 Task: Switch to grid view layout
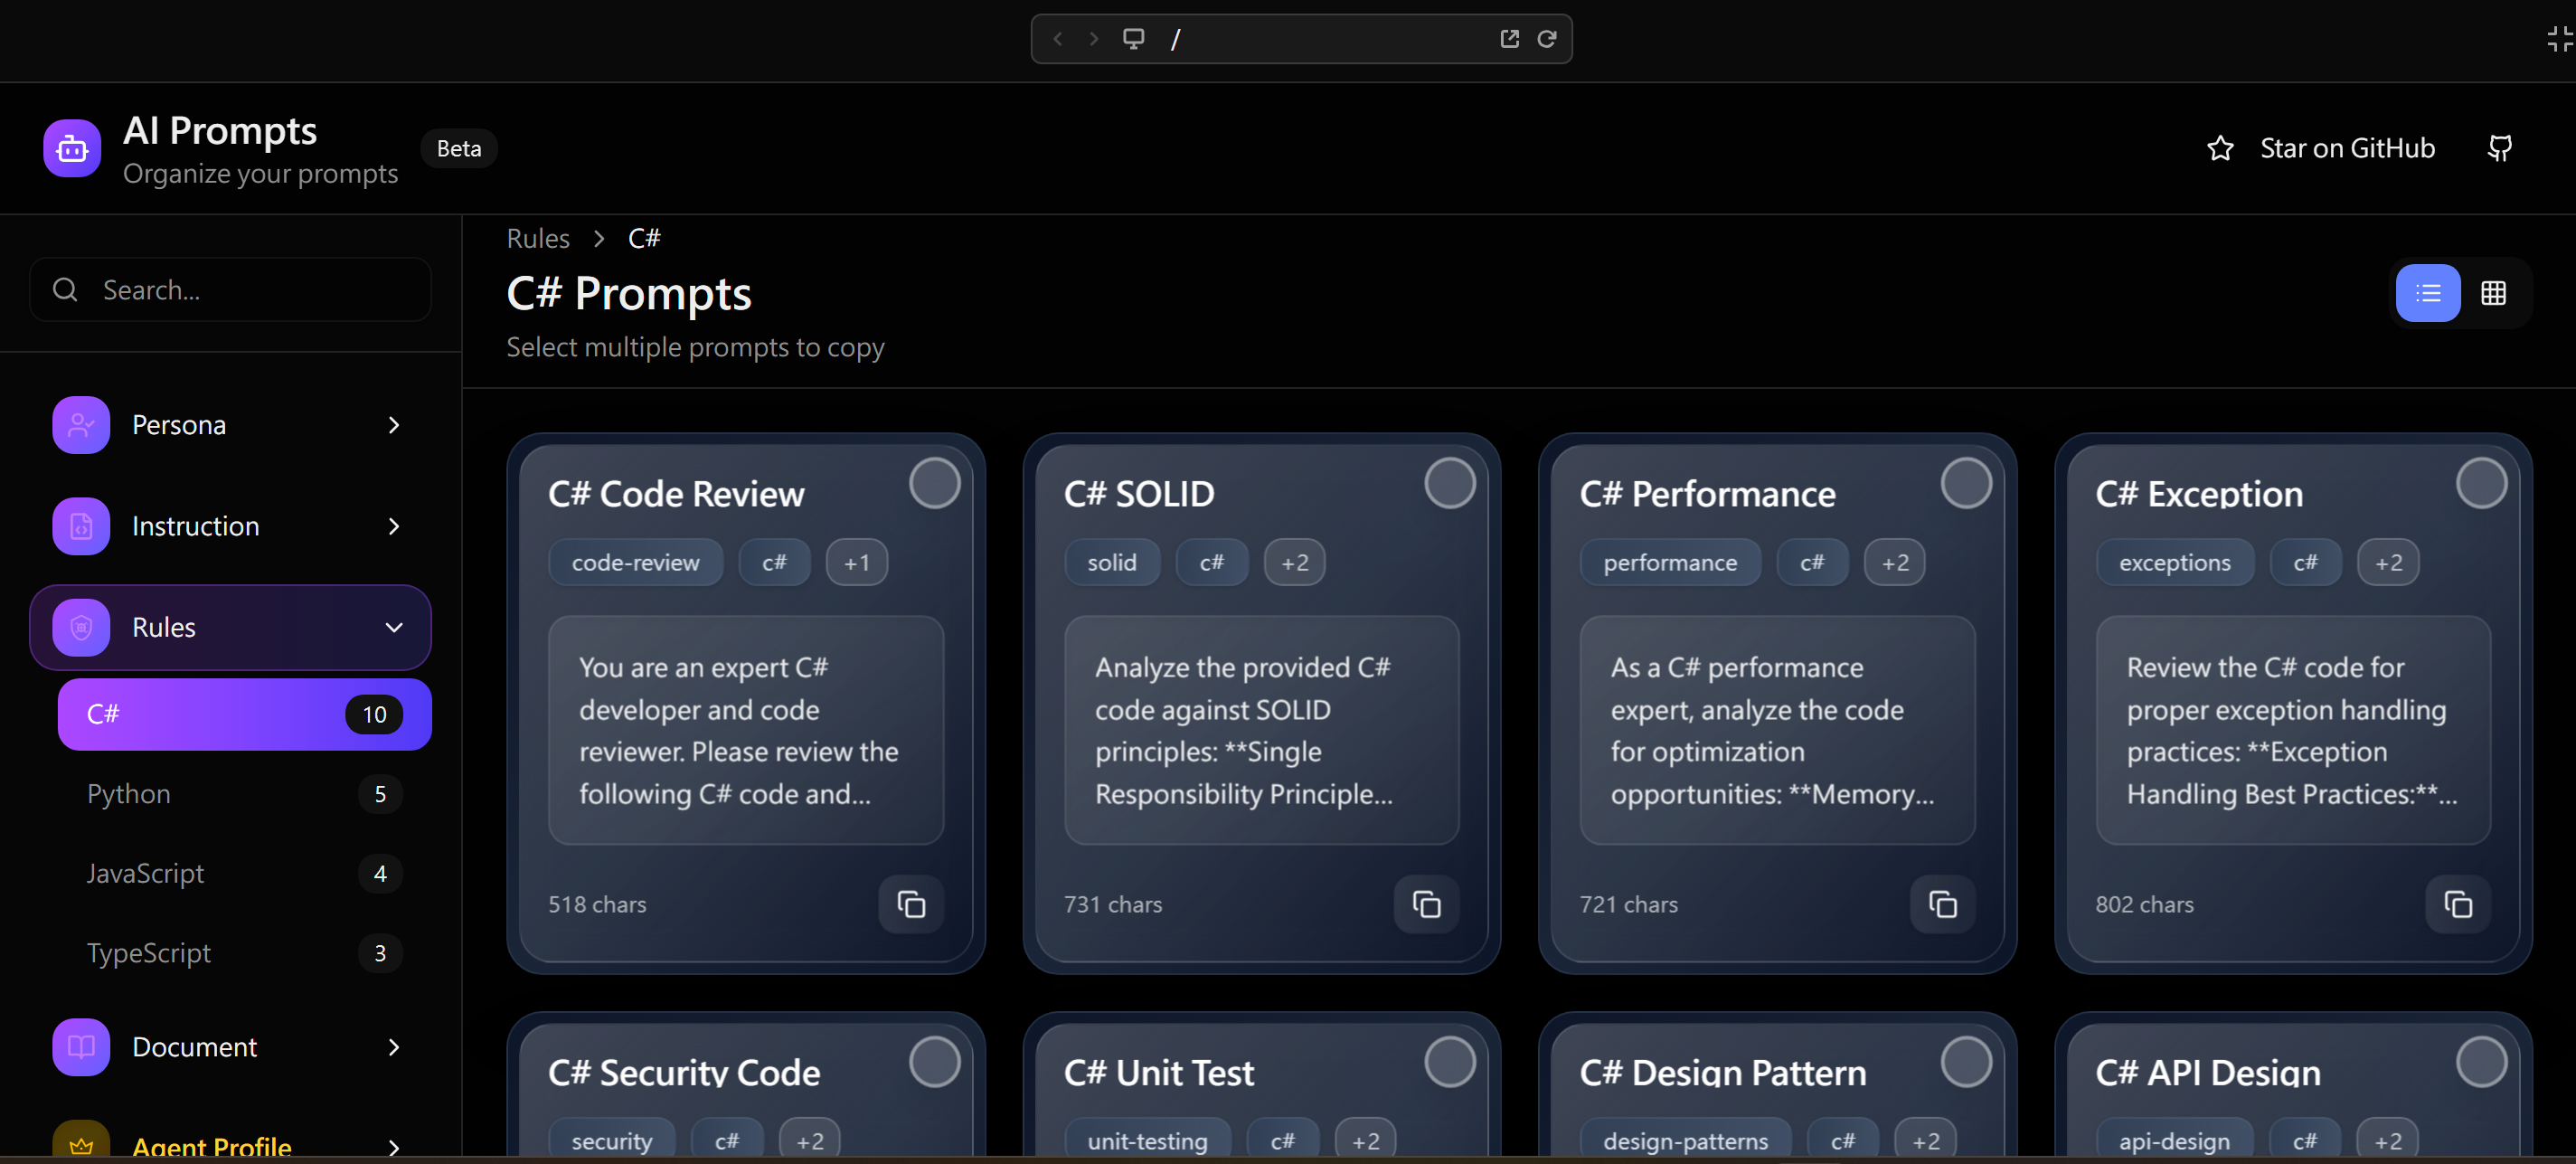click(2494, 292)
